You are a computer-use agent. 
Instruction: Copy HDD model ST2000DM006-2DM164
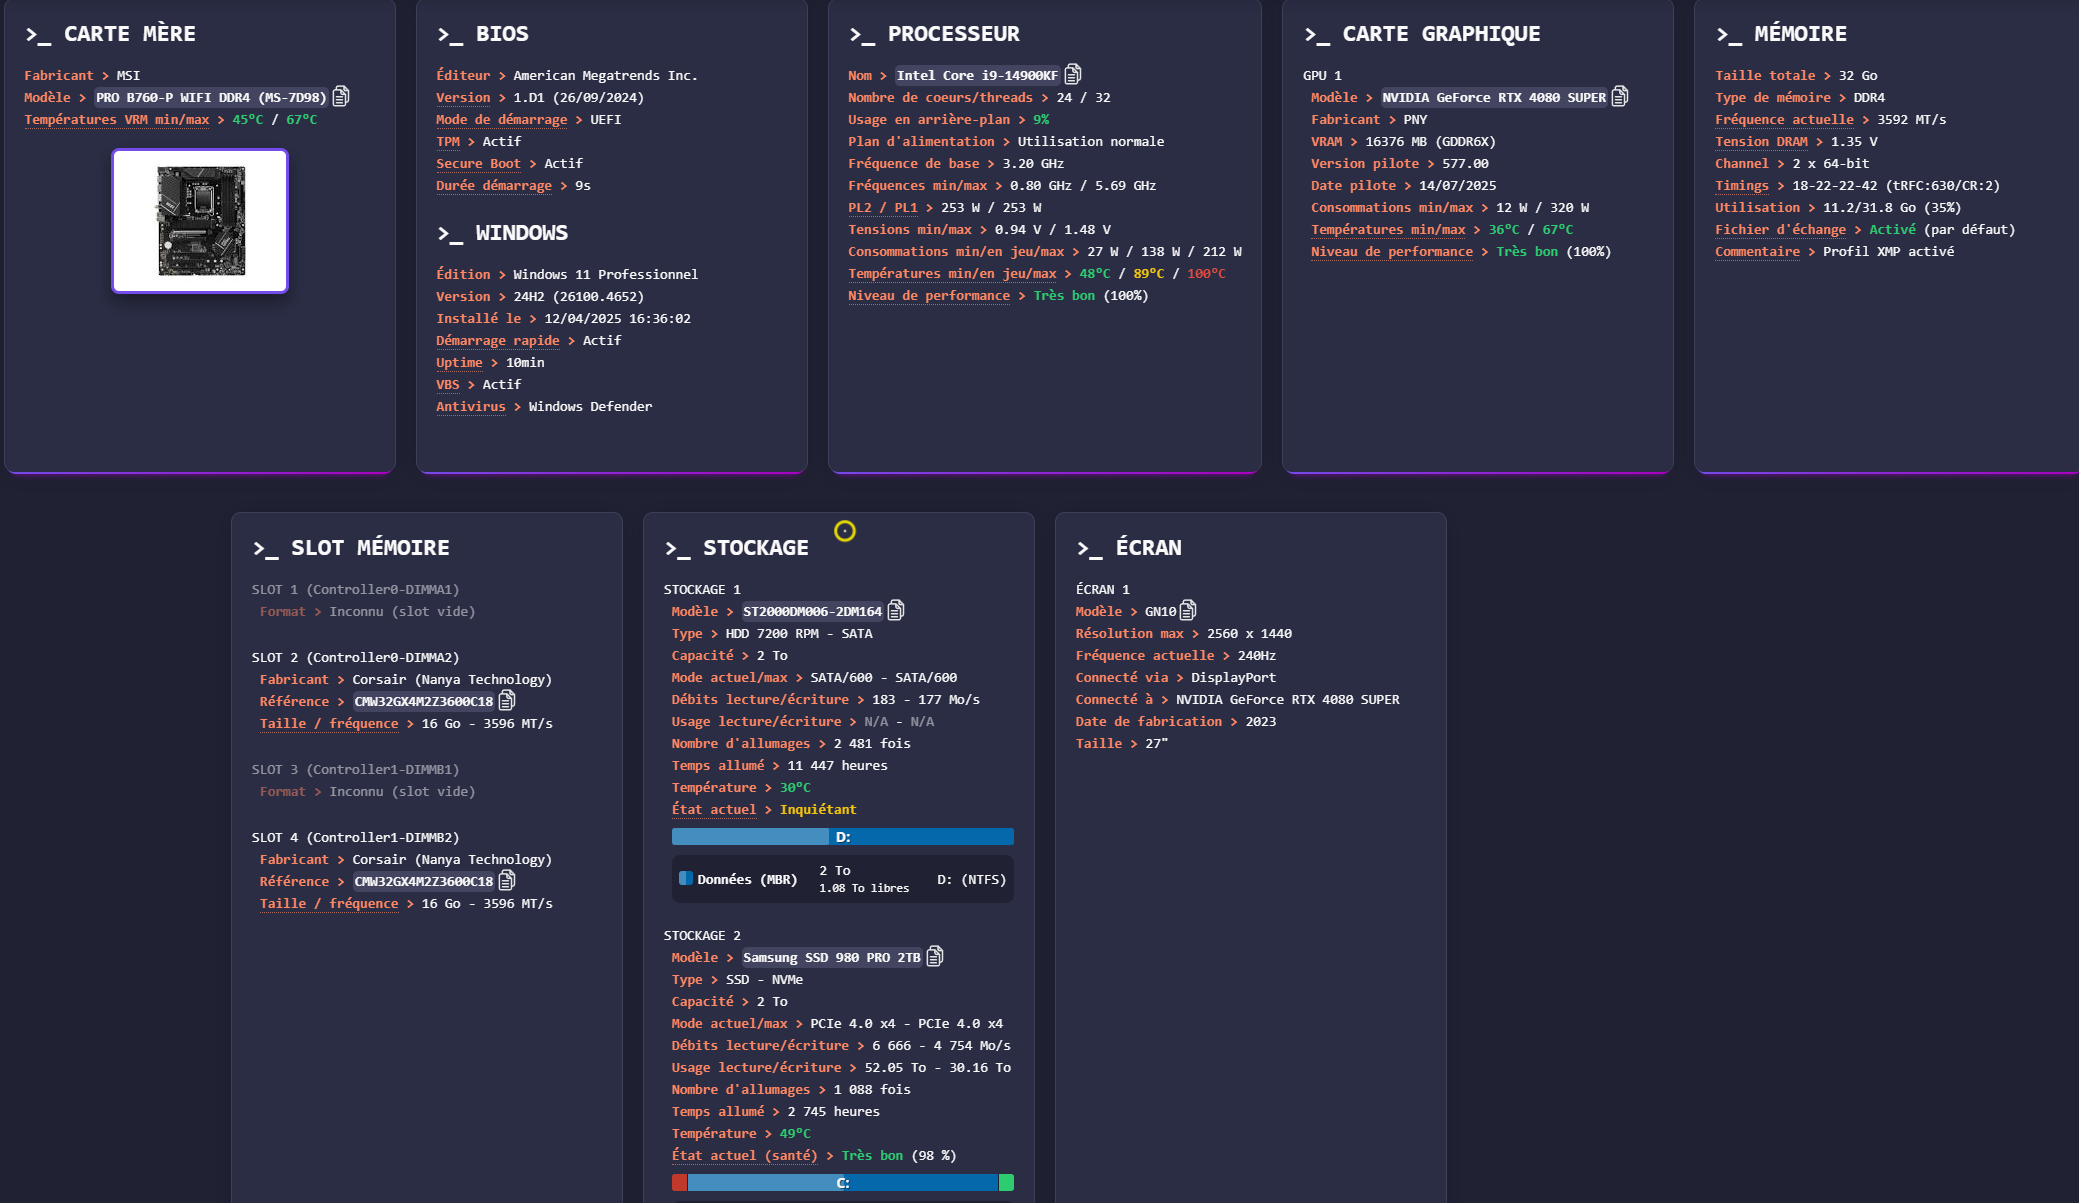pyautogui.click(x=896, y=610)
